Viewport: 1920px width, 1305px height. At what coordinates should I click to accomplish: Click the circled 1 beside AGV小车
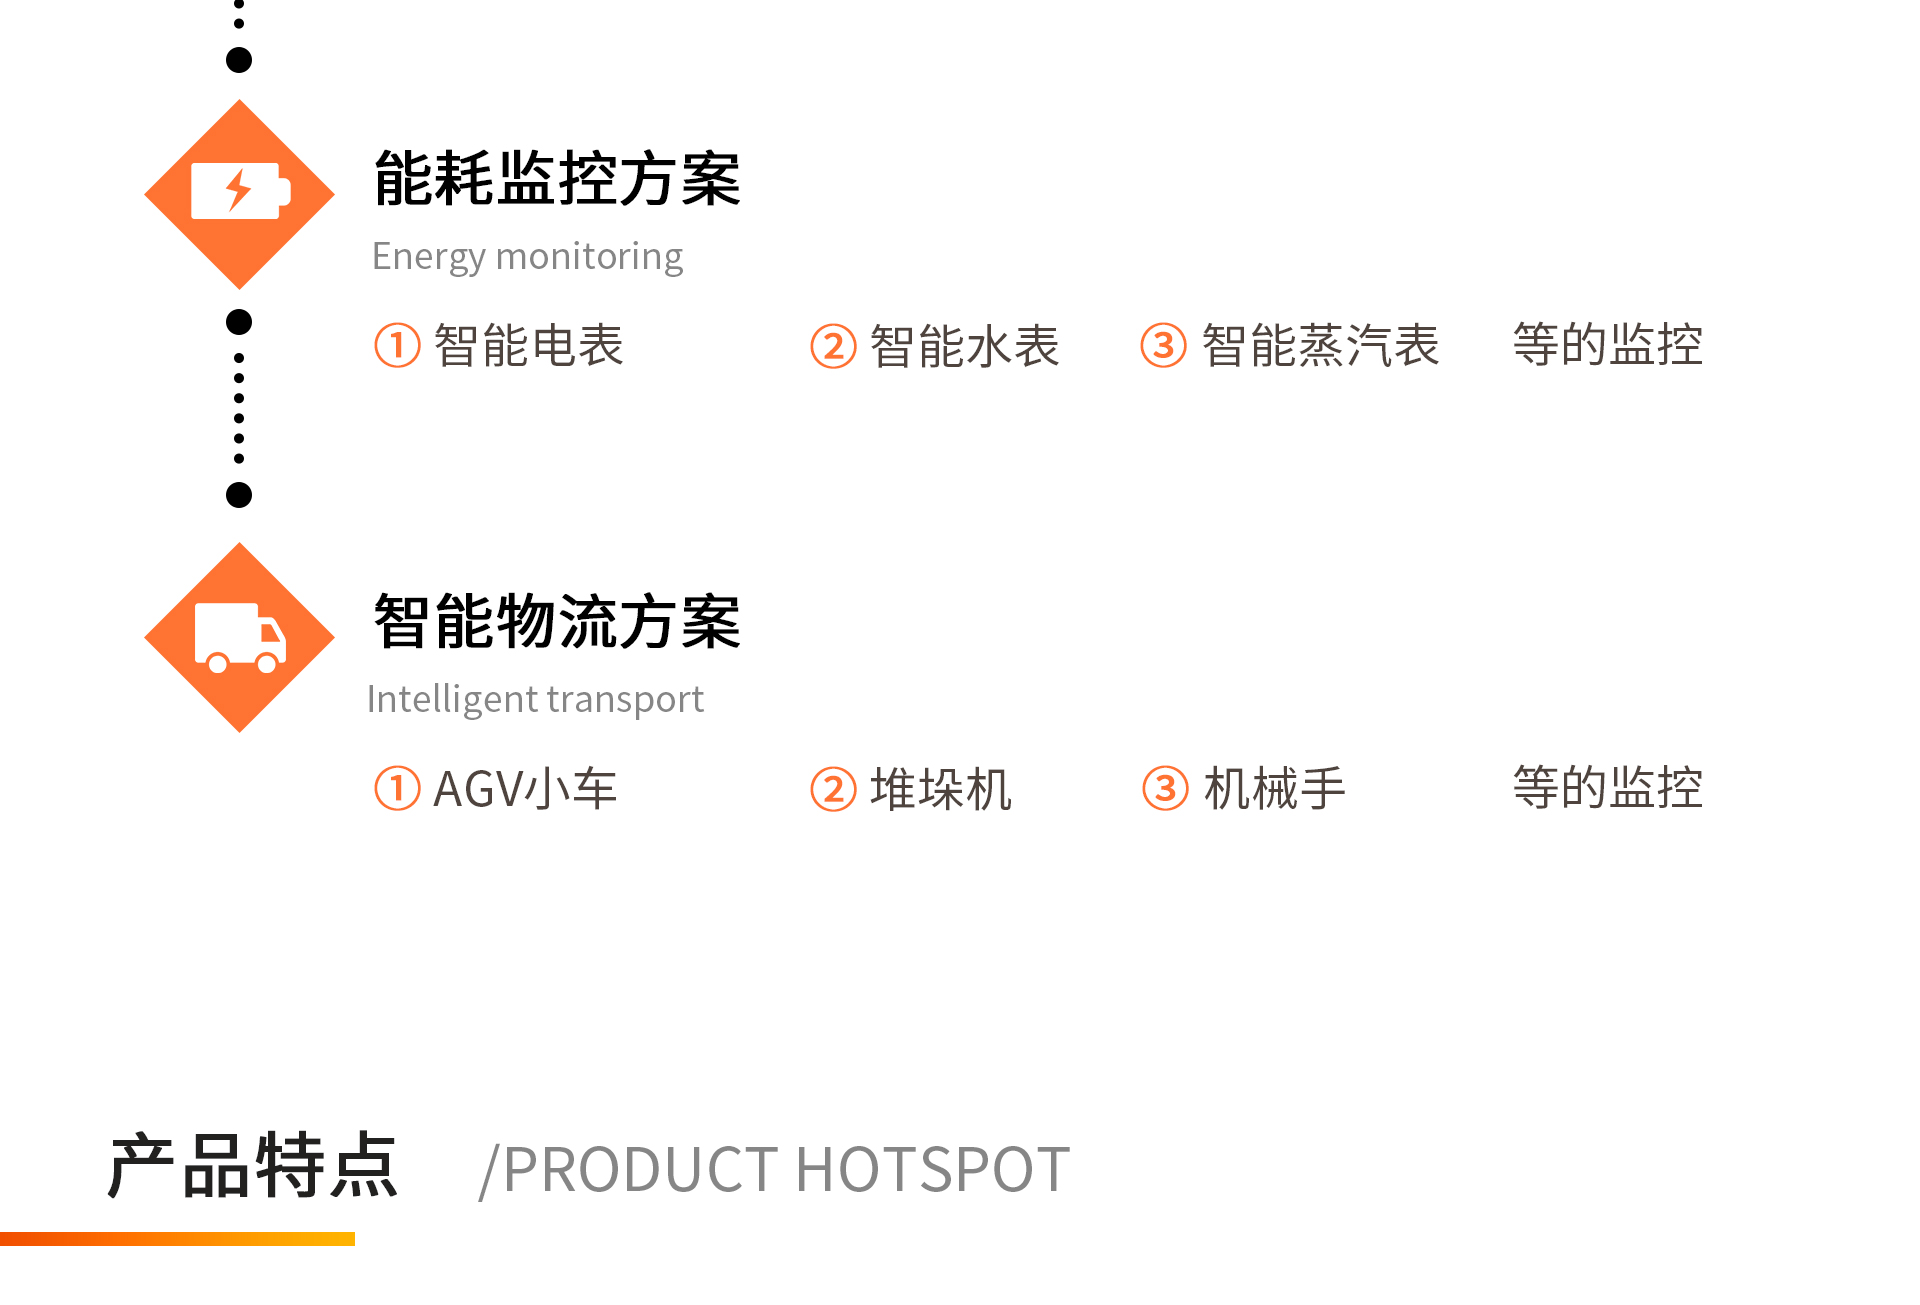click(397, 788)
